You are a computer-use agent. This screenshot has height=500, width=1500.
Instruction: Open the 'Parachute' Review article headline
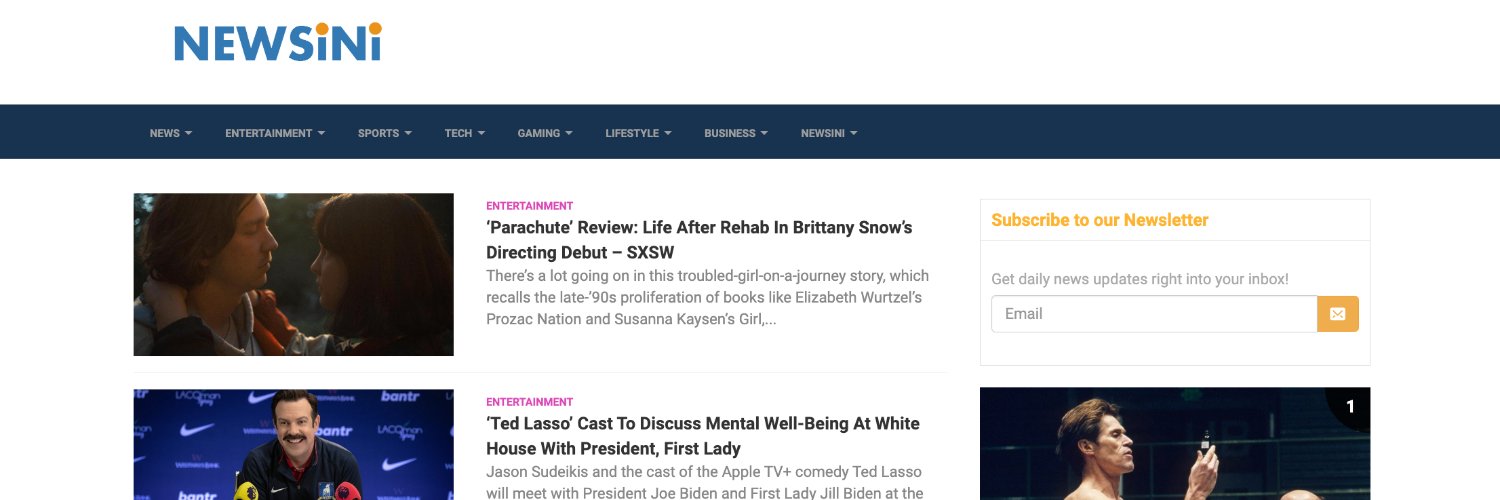[x=699, y=240]
